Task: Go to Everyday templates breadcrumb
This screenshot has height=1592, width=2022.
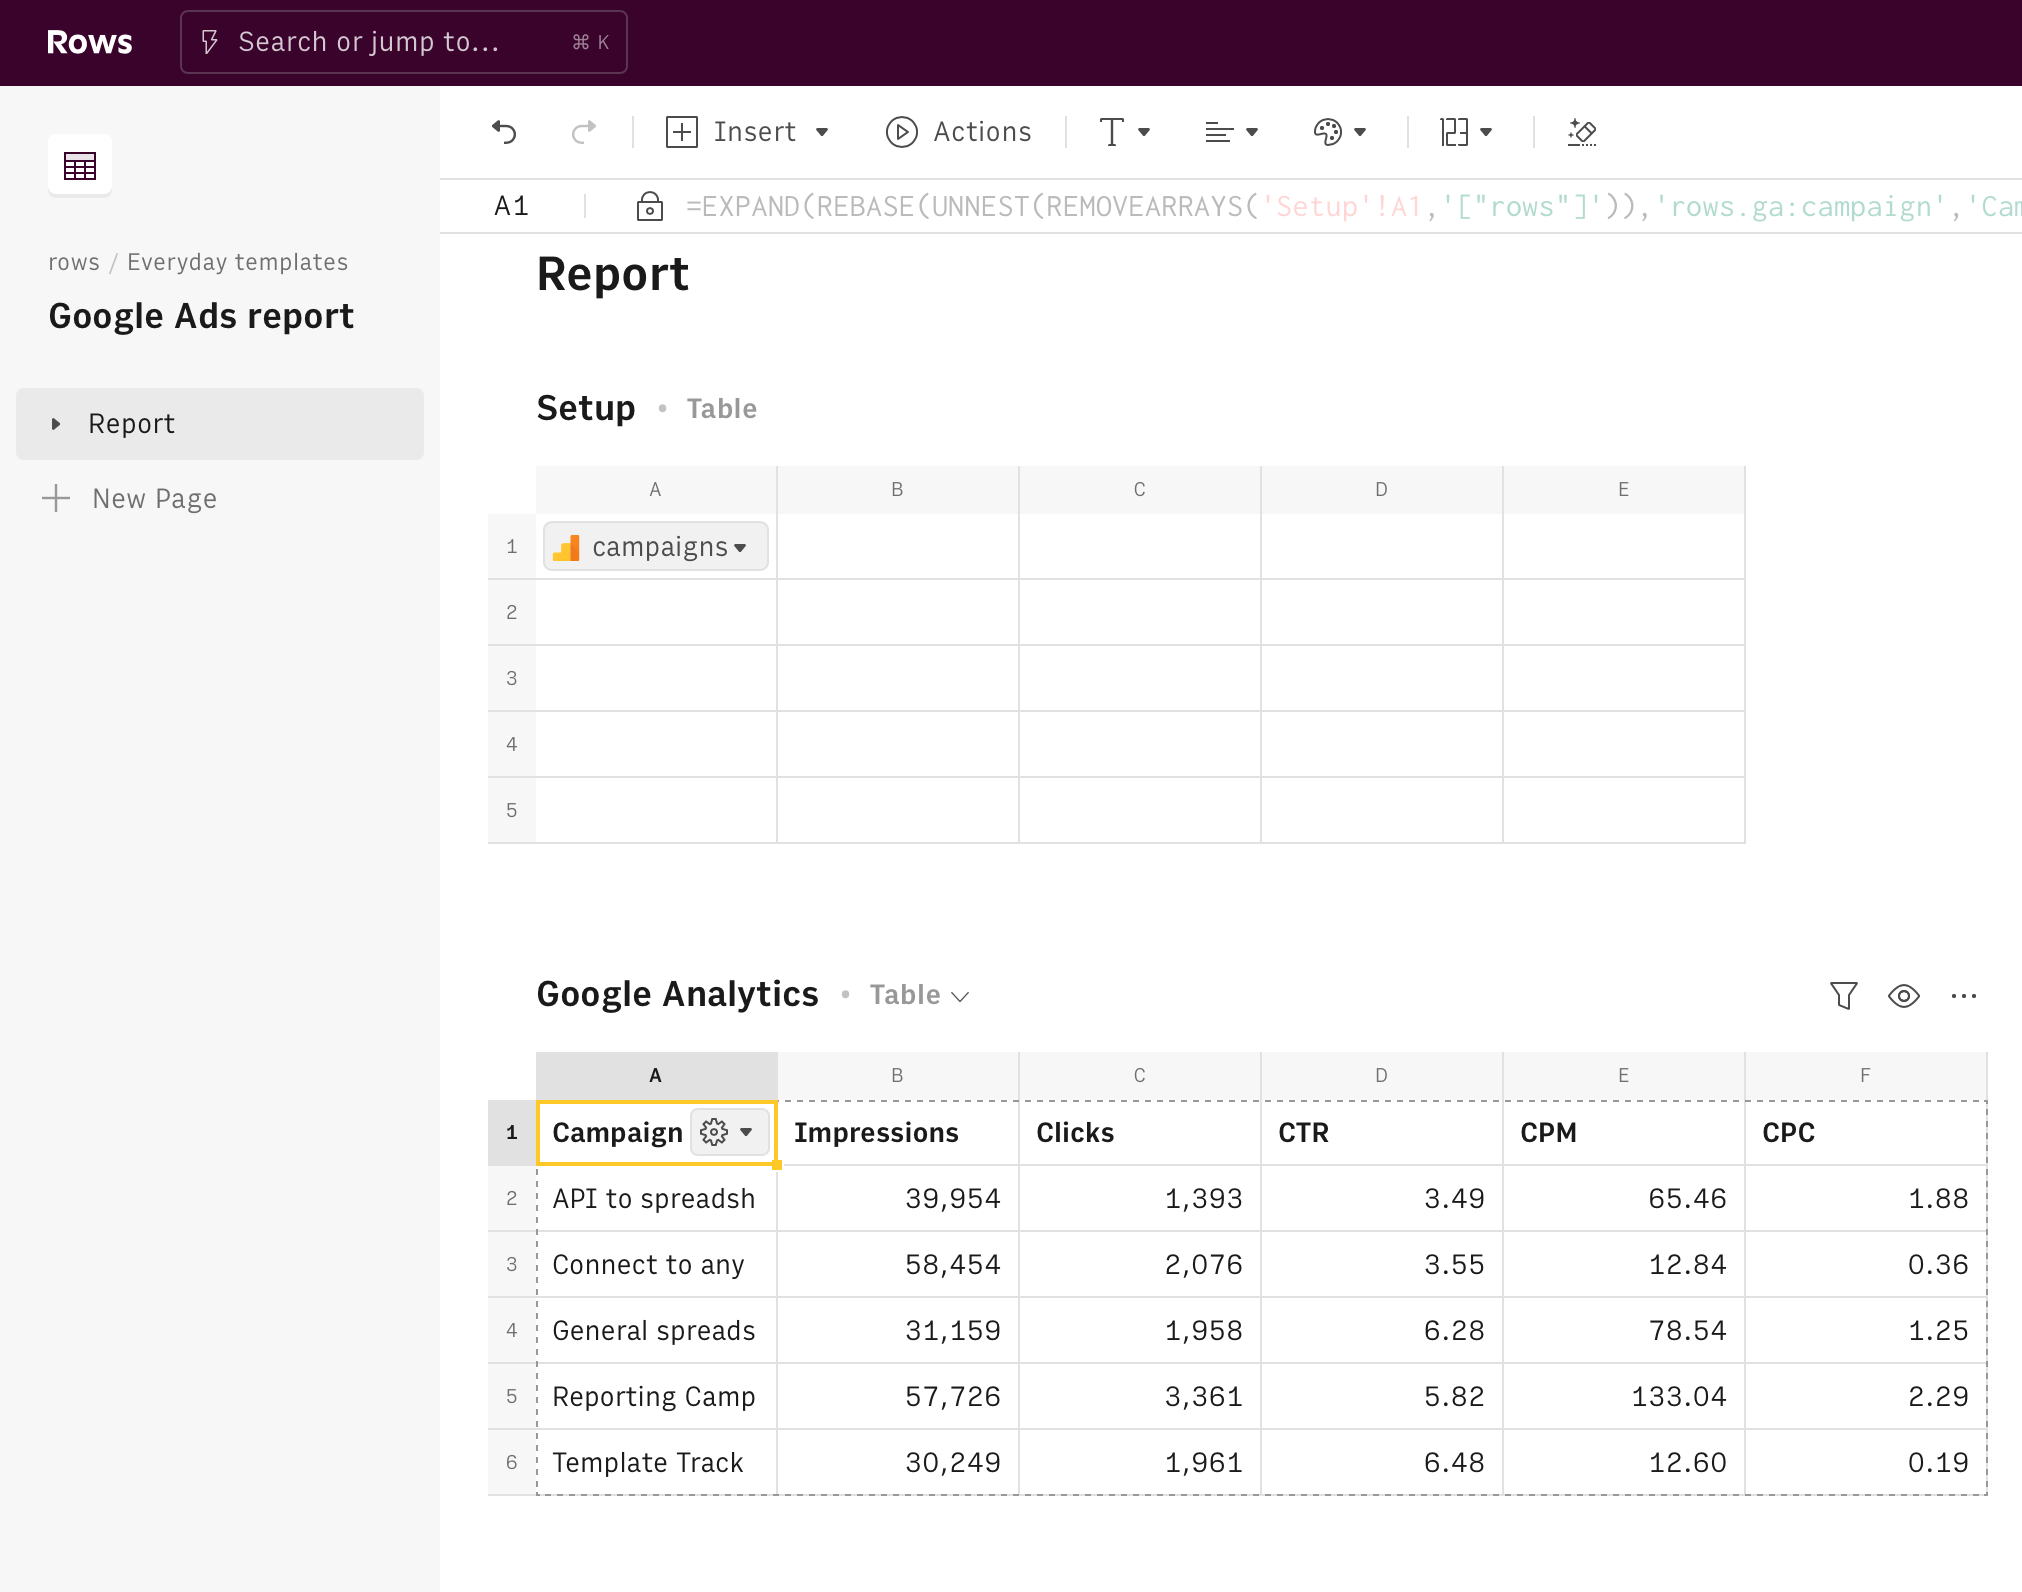Action: tap(237, 262)
